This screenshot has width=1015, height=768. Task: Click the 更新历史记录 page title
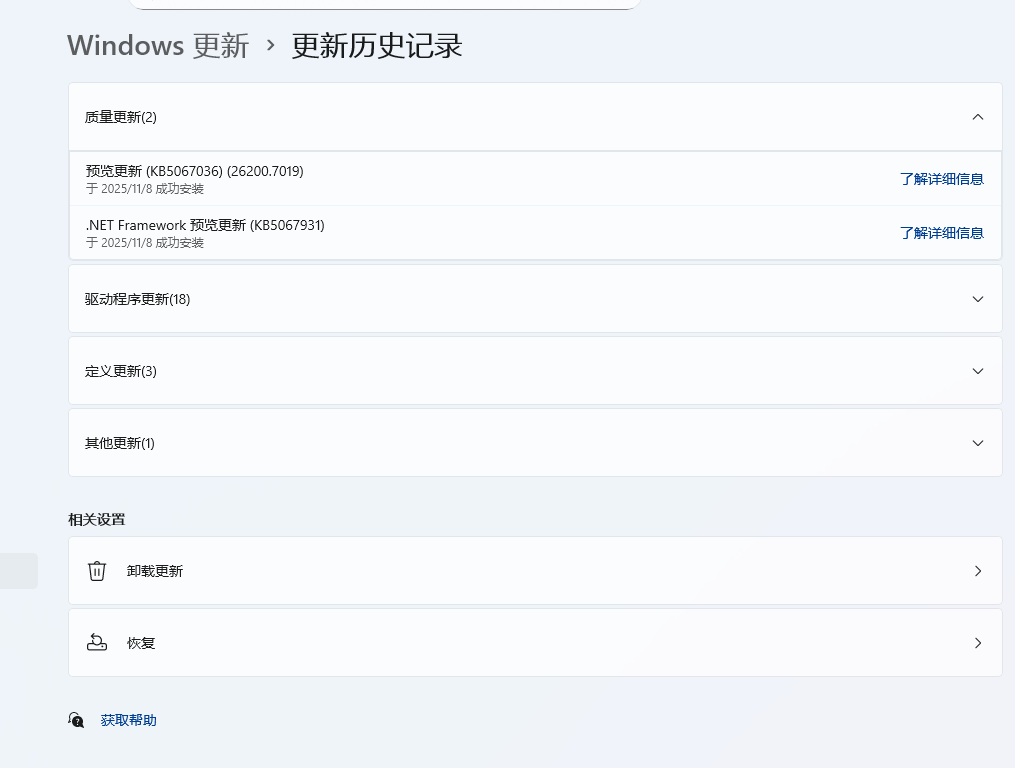coord(377,45)
